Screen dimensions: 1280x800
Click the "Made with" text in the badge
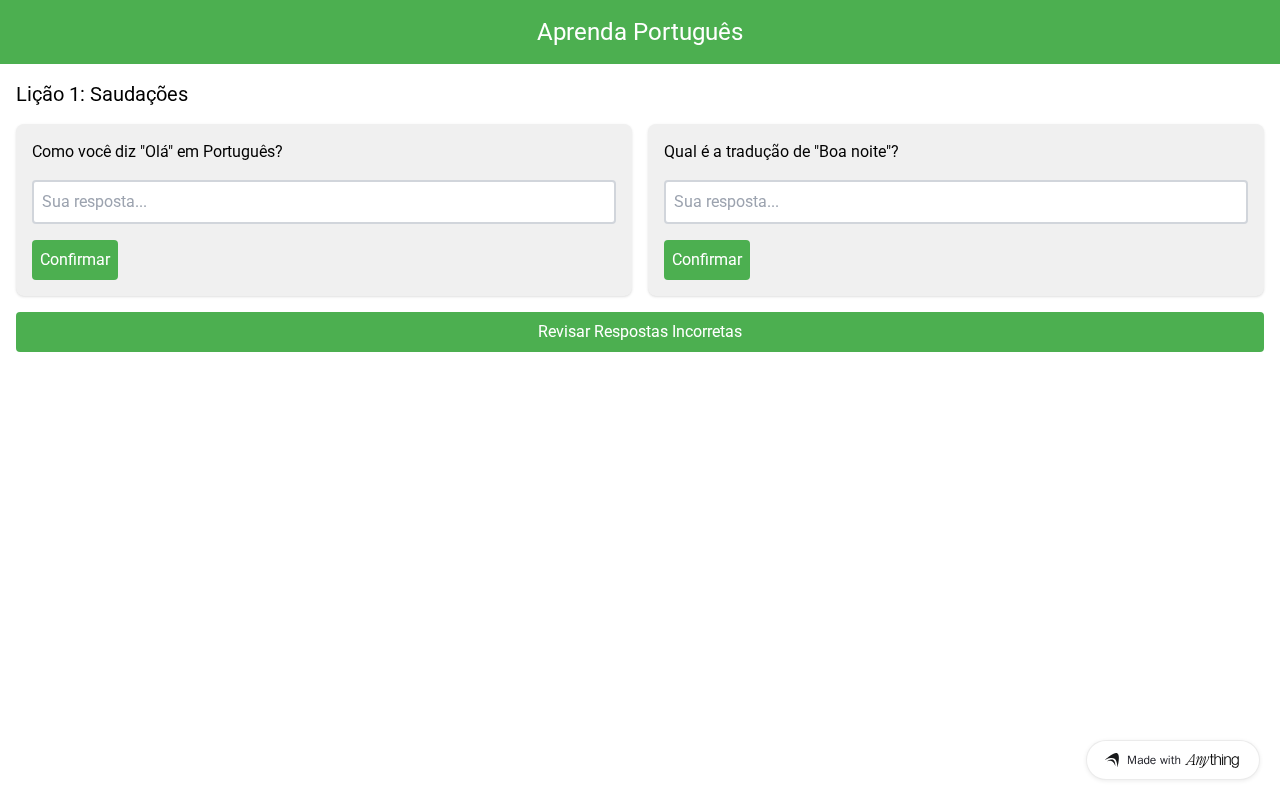(x=1153, y=760)
